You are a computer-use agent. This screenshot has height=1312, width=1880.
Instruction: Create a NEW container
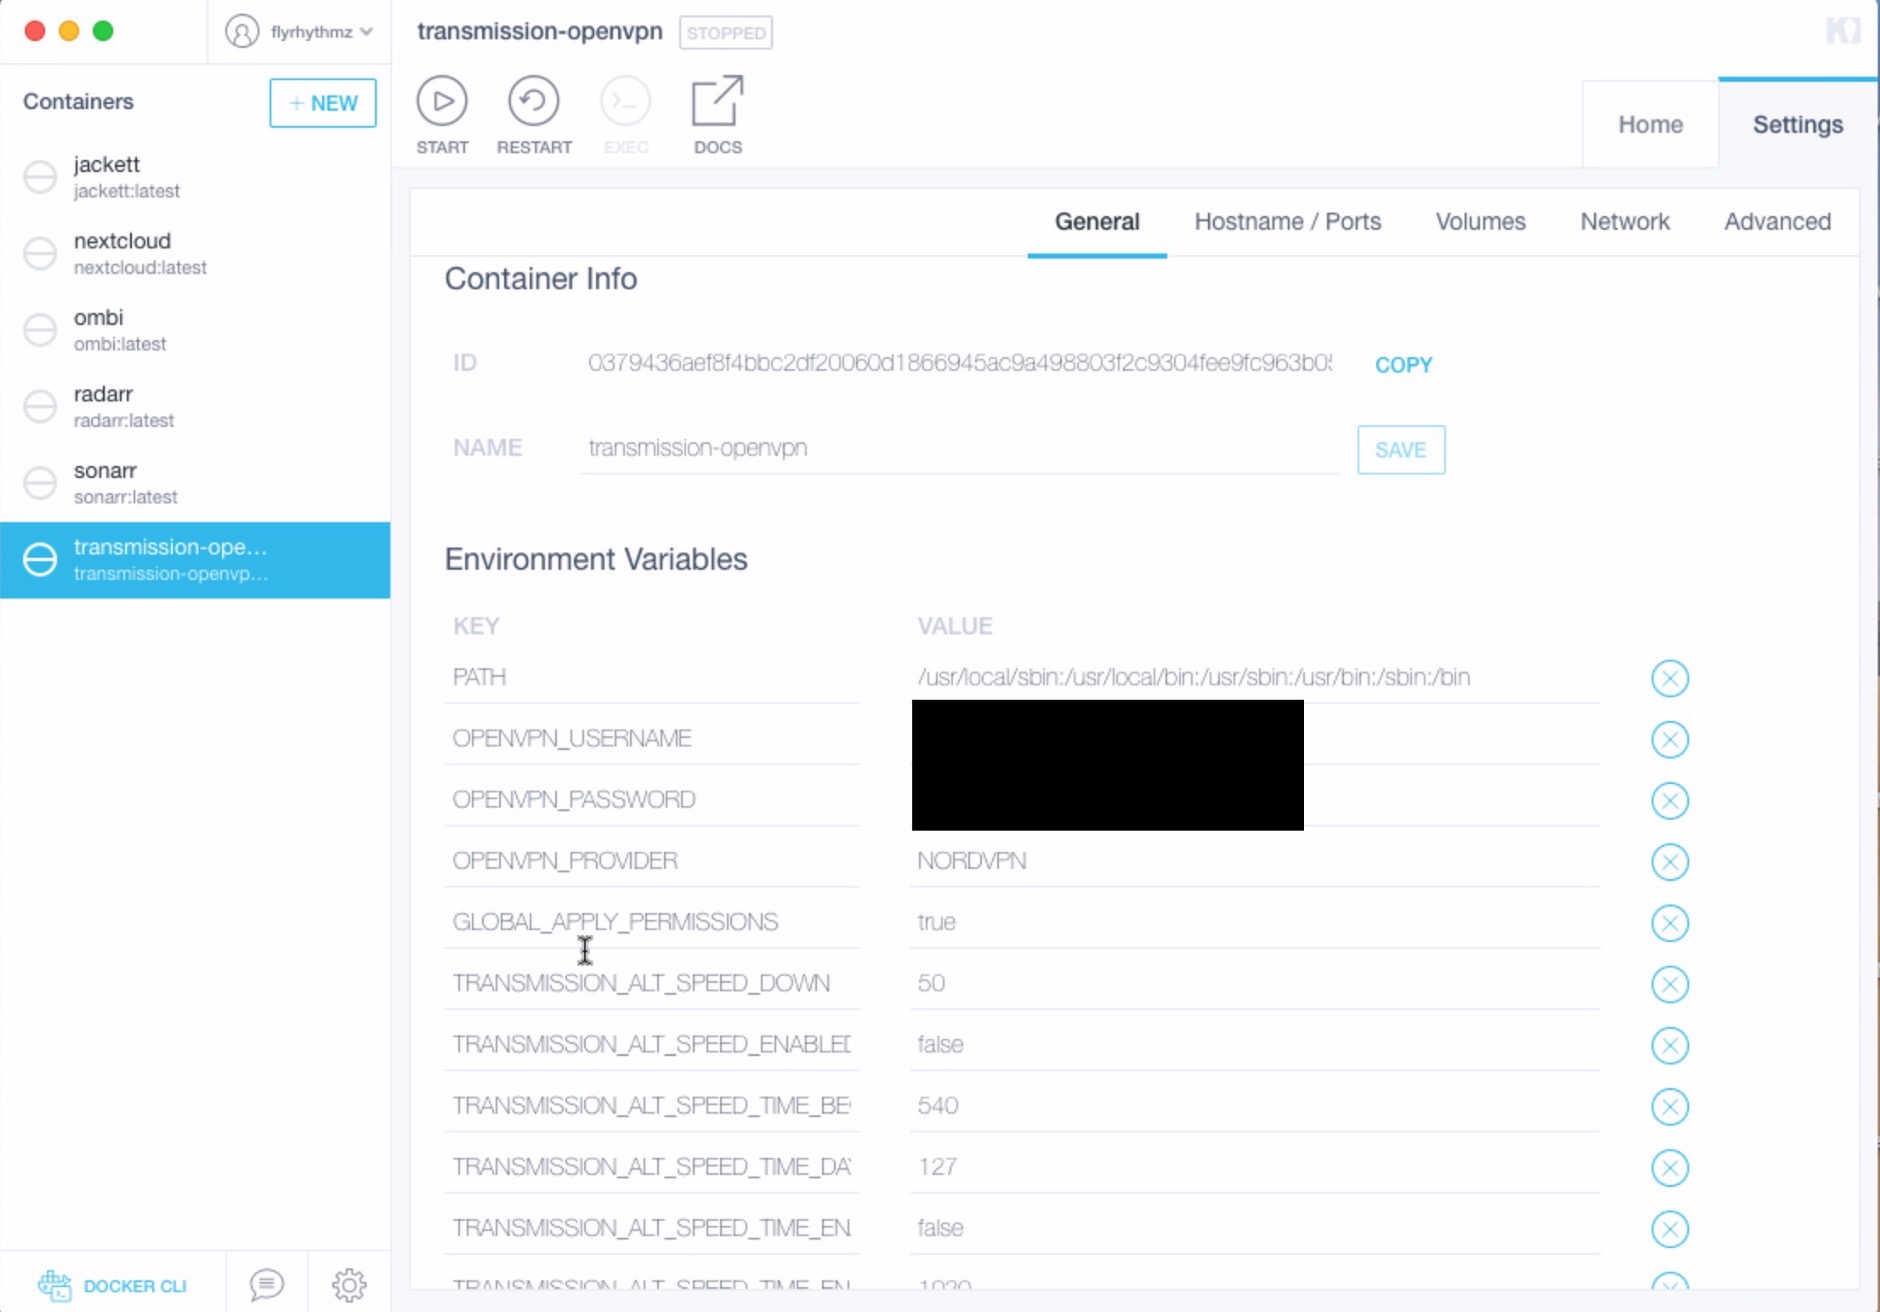[322, 103]
